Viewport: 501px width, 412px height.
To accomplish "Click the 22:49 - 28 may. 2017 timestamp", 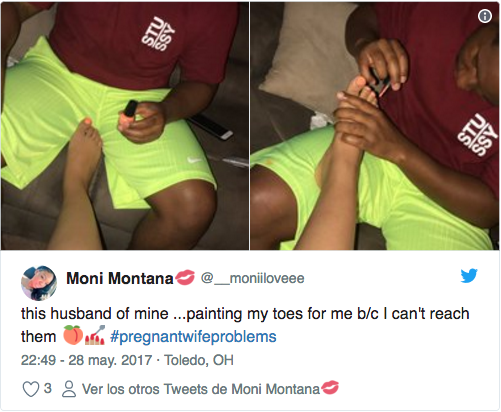I will coord(86,360).
